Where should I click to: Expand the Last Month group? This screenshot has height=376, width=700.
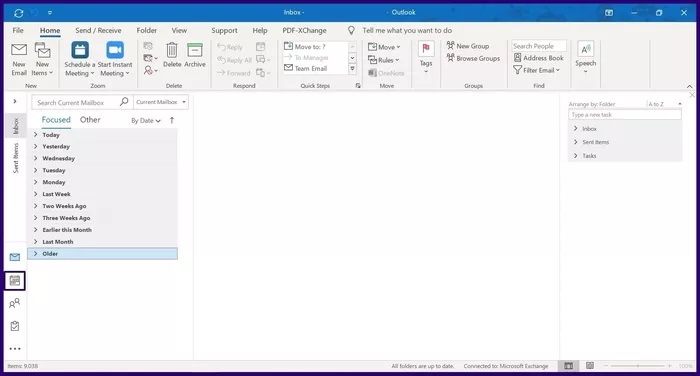tap(35, 242)
